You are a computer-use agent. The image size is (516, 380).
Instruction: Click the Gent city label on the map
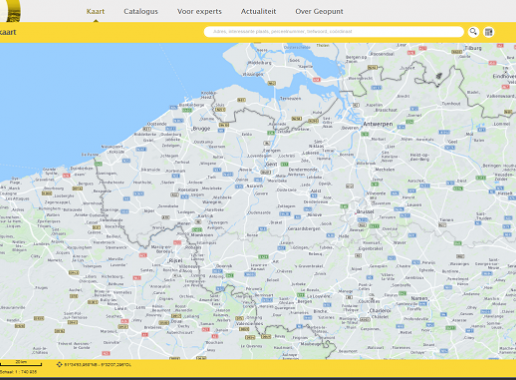(x=271, y=164)
